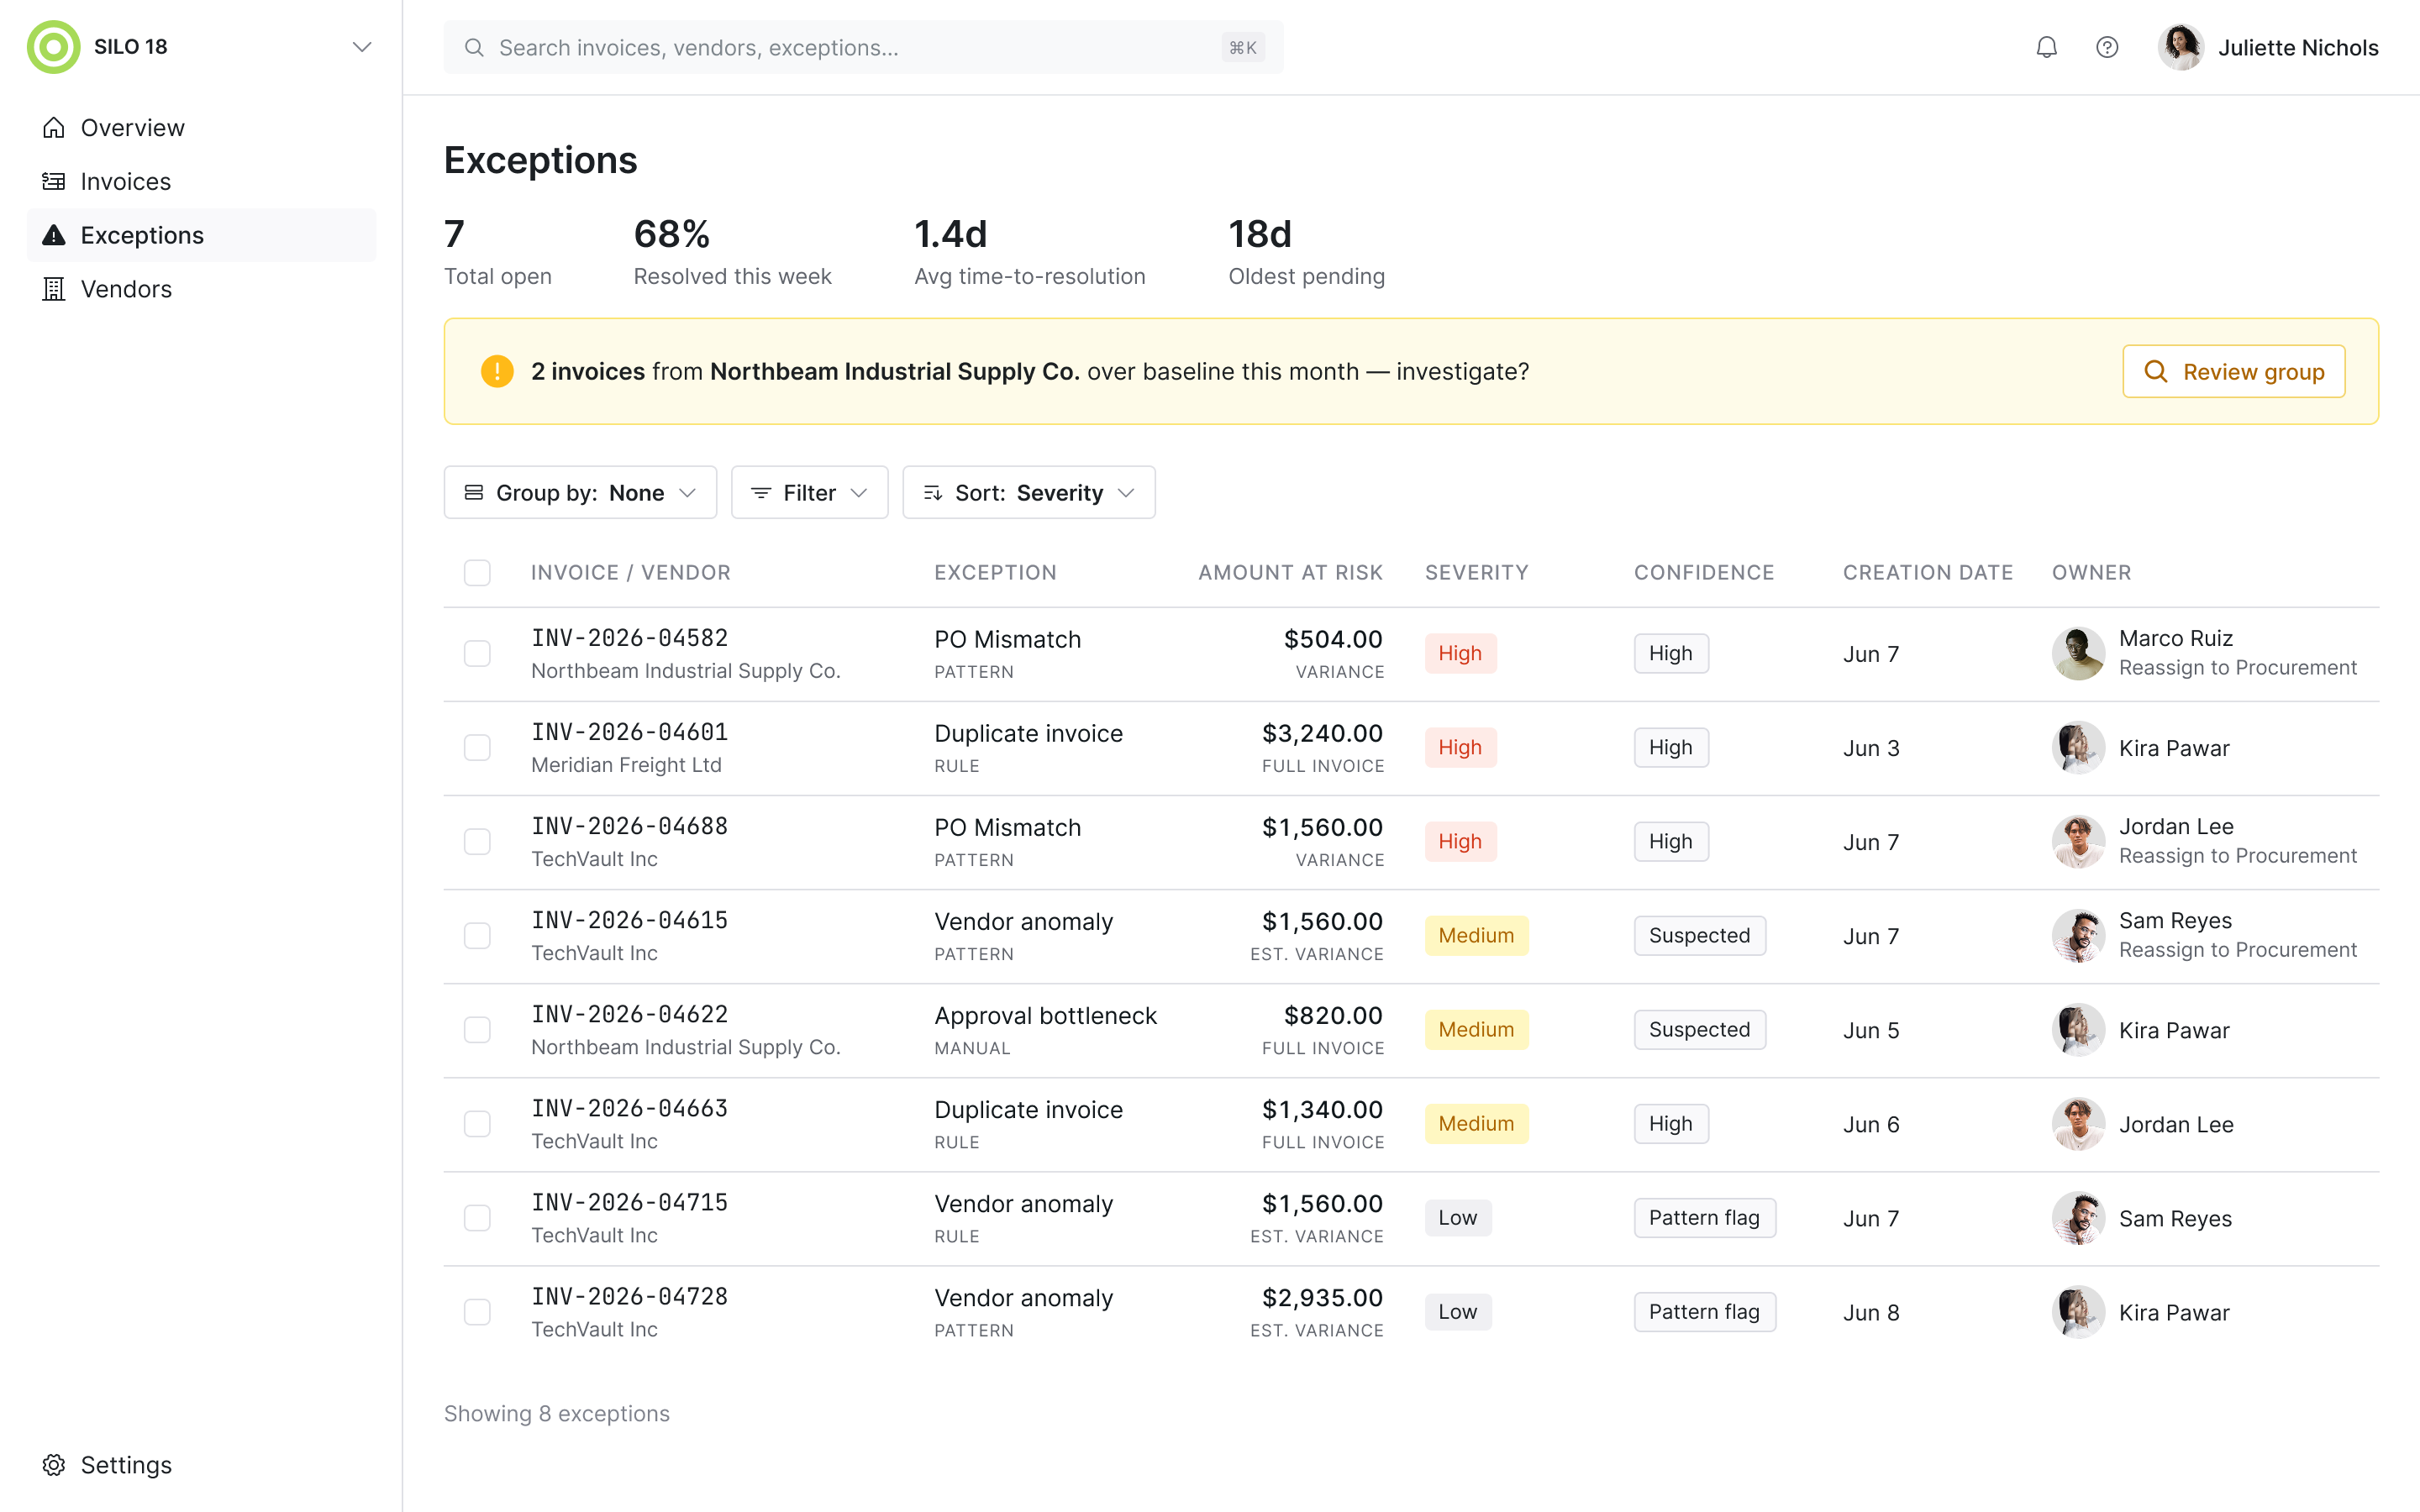The height and width of the screenshot is (1512, 2420).
Task: Click the Review group button
Action: tap(2233, 371)
